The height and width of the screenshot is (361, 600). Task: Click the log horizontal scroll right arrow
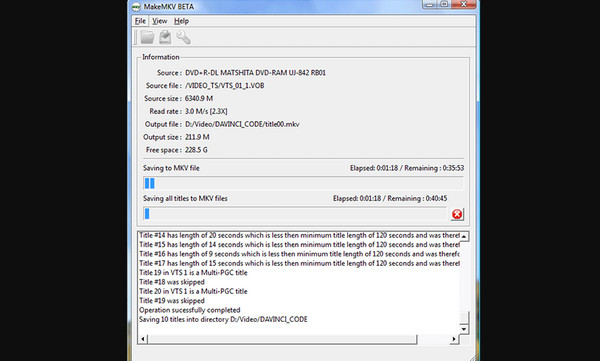(454, 339)
